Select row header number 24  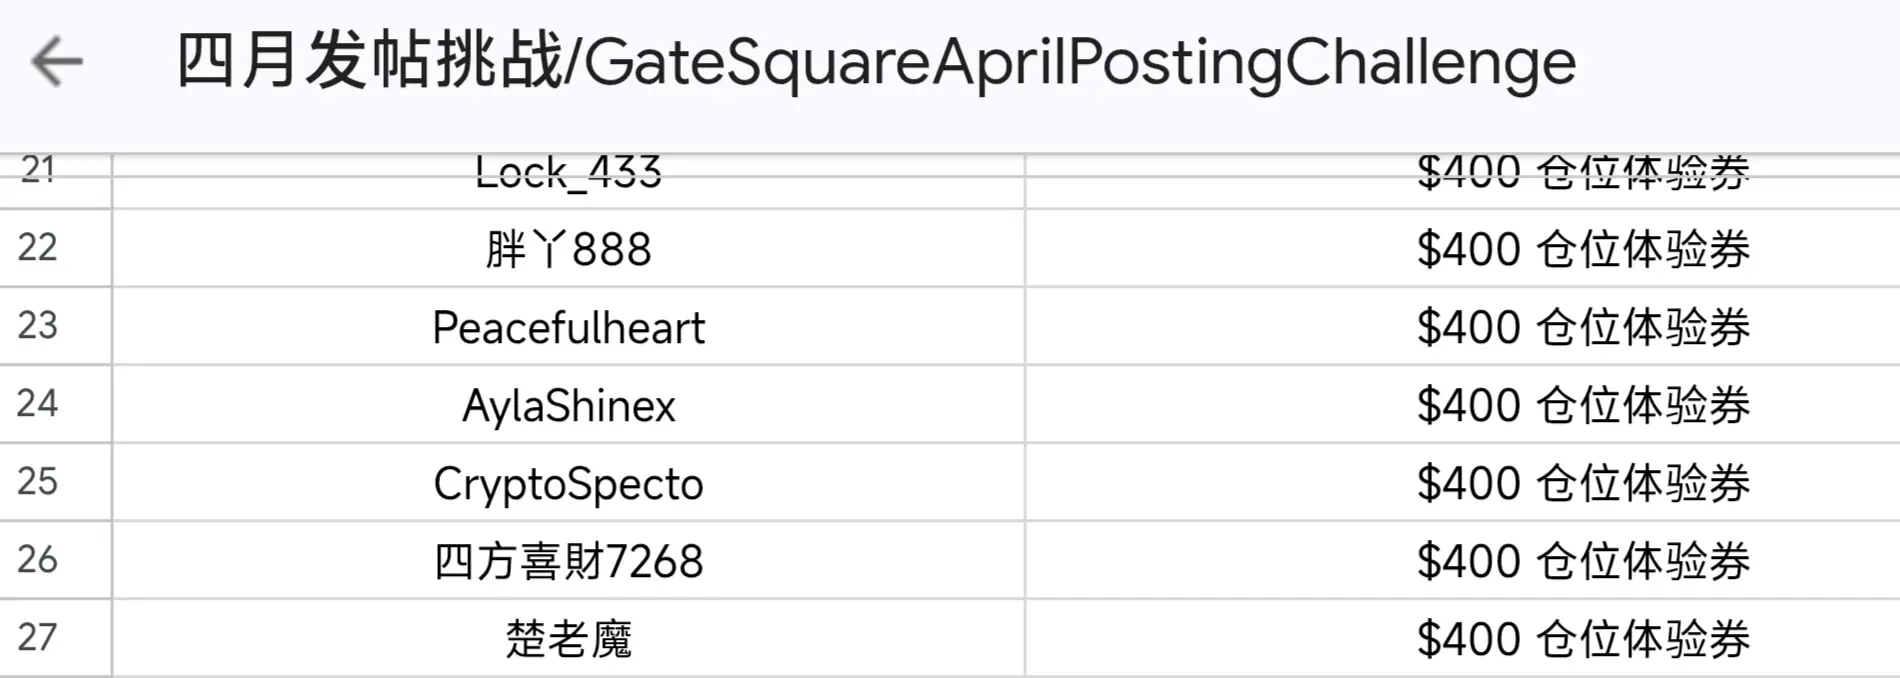(x=38, y=404)
